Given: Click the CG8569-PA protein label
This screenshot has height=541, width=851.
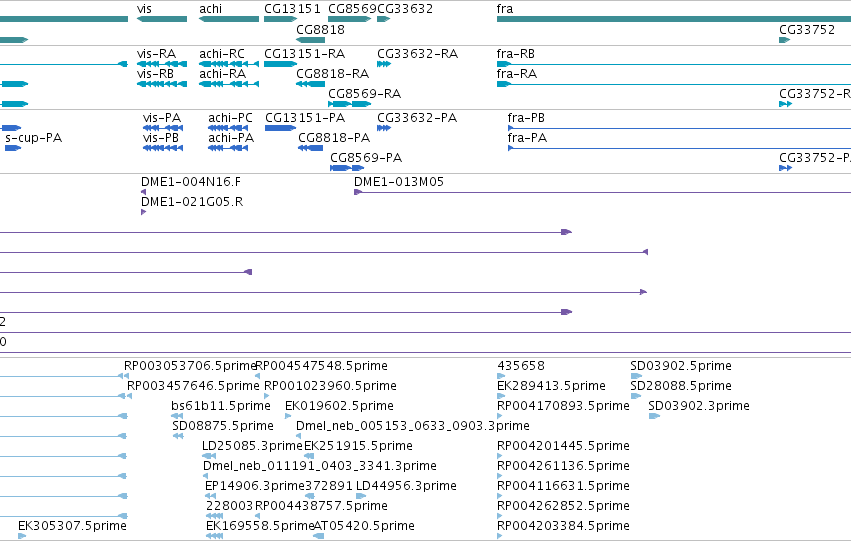Looking at the screenshot, I should pos(366,158).
